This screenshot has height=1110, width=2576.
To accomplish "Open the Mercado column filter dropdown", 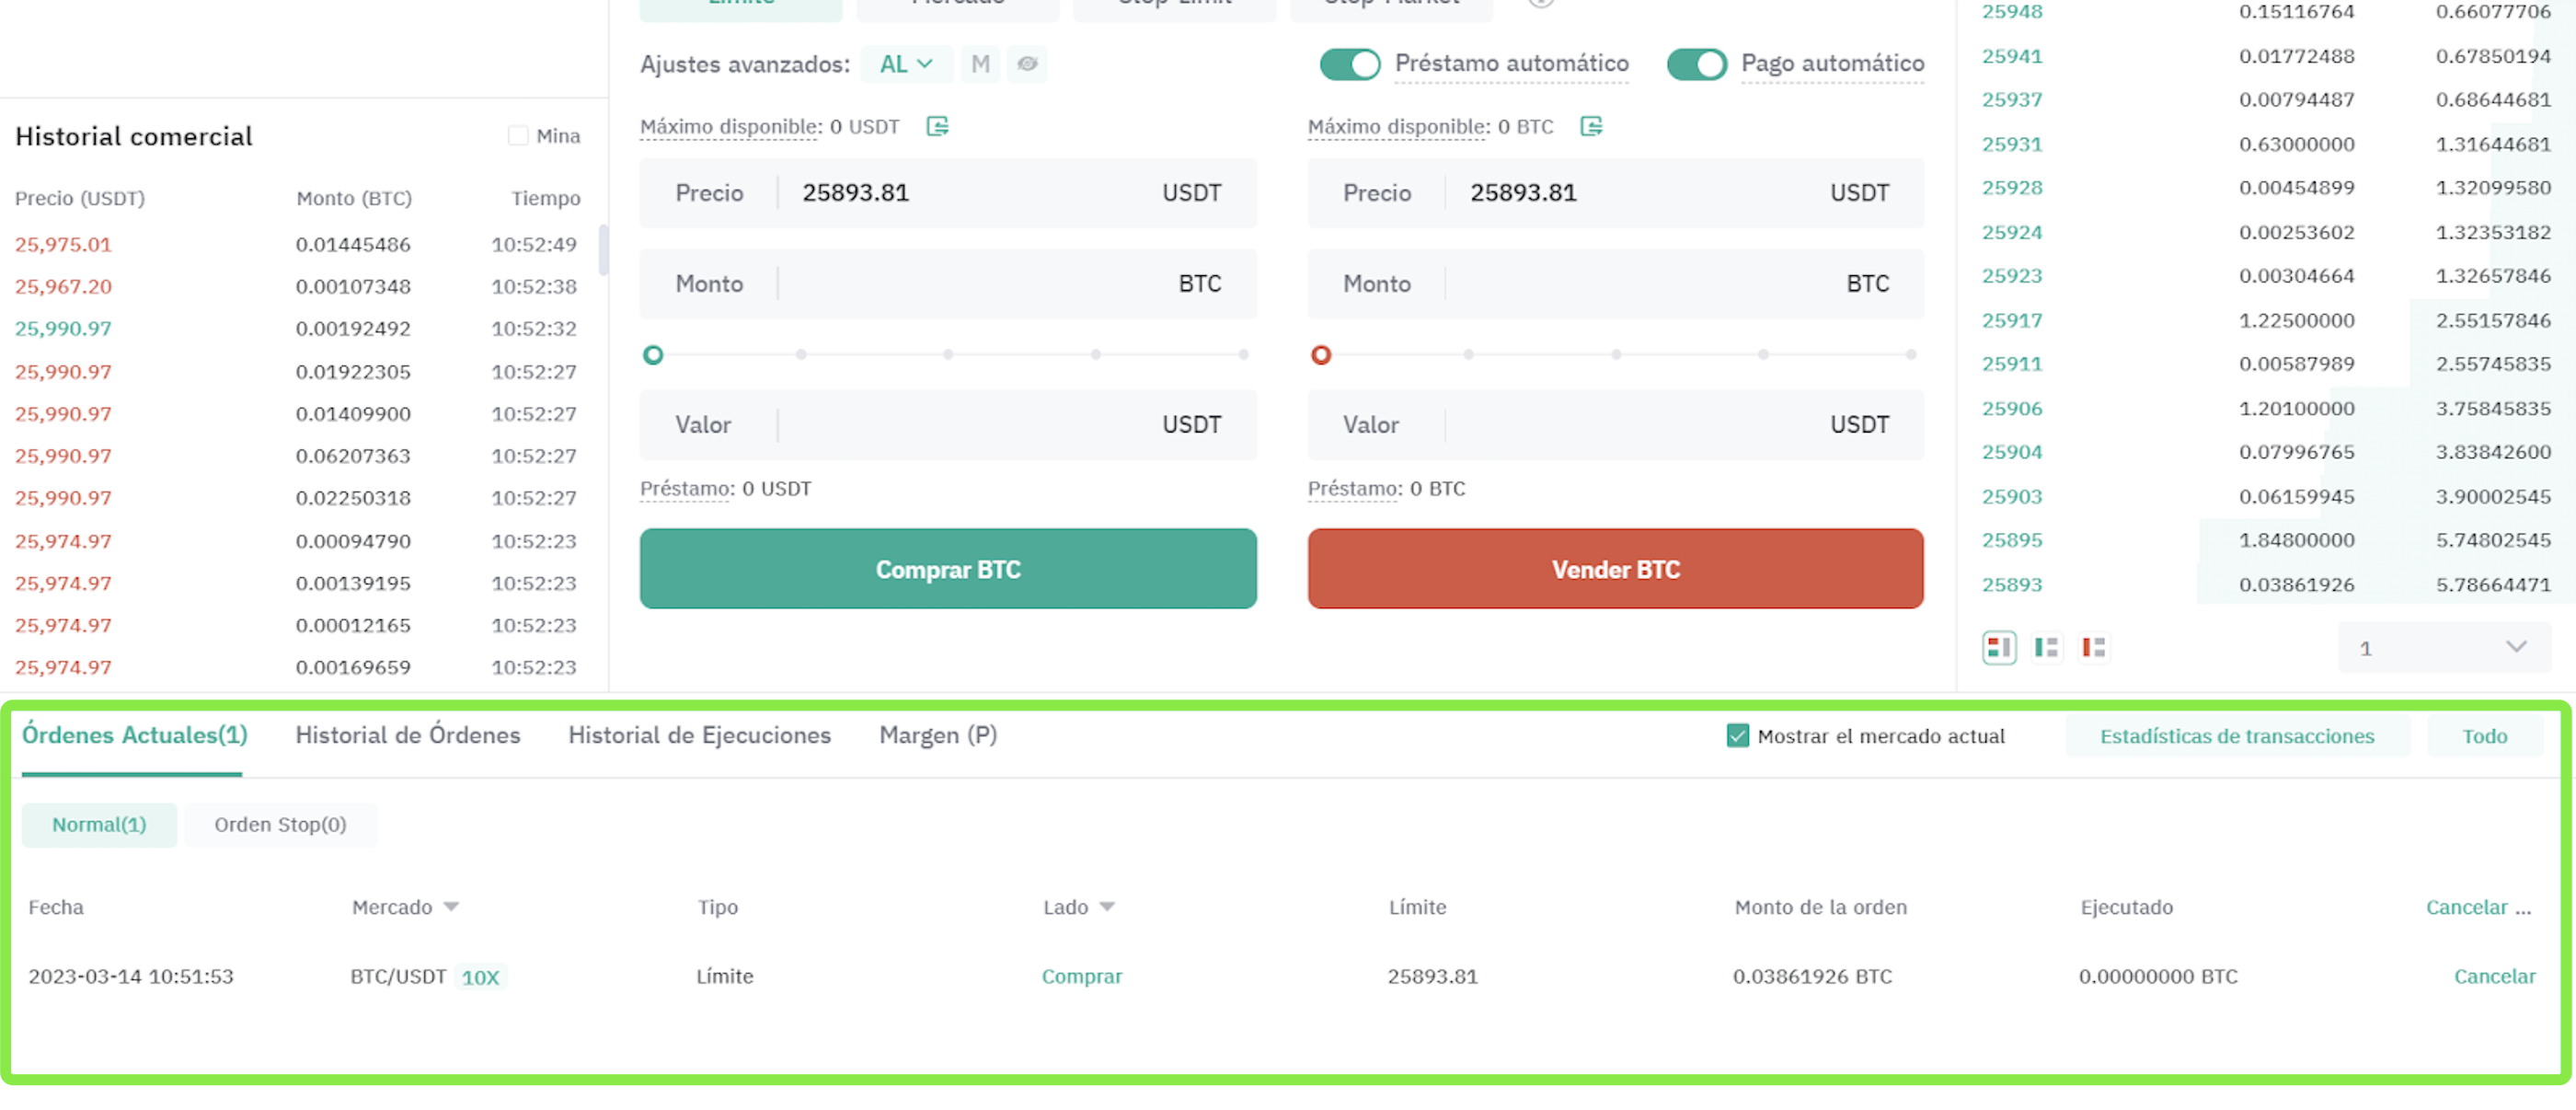I will [451, 907].
